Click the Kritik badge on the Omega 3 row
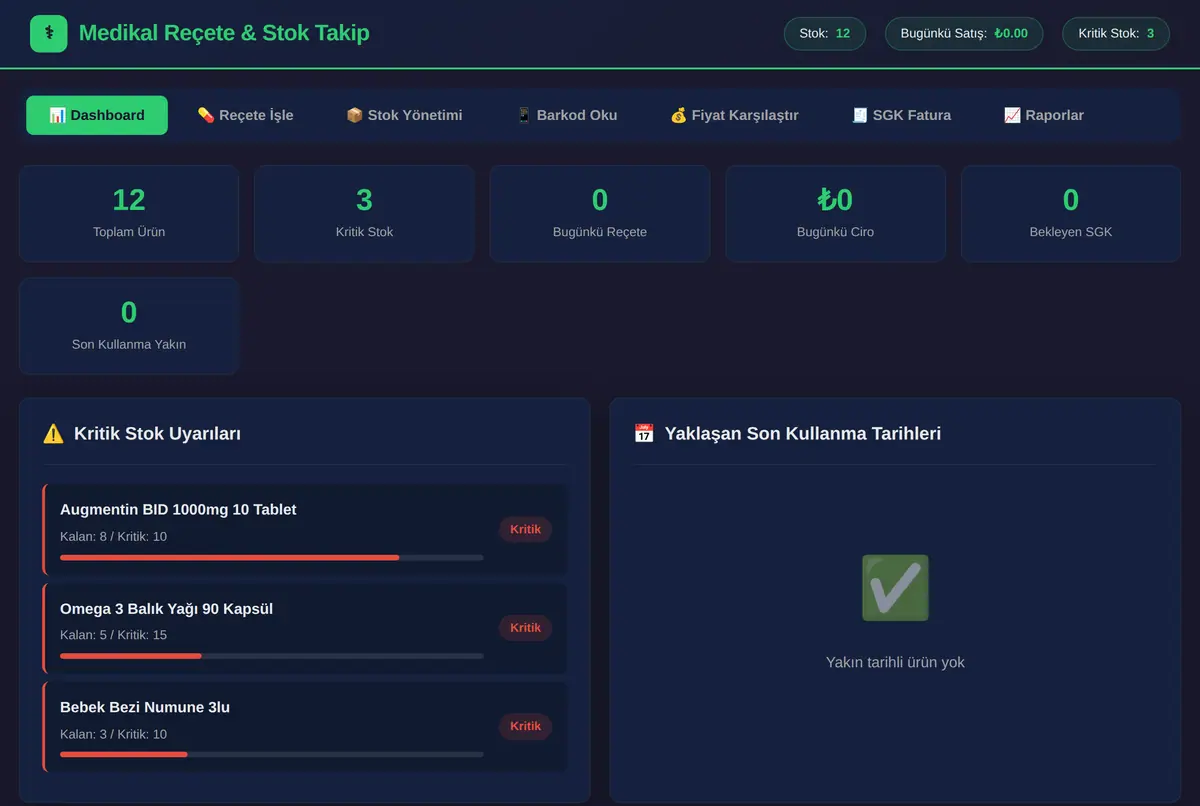 [525, 628]
